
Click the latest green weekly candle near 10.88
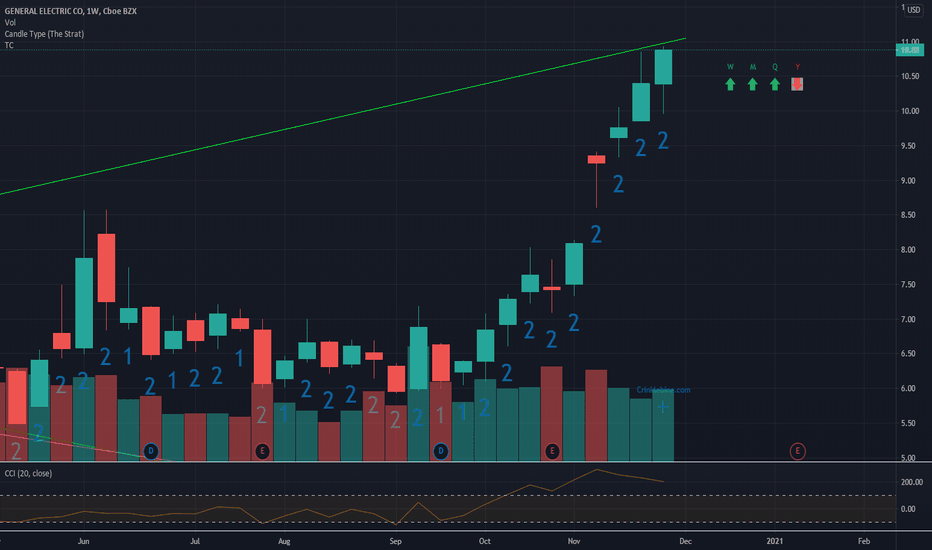(x=663, y=67)
